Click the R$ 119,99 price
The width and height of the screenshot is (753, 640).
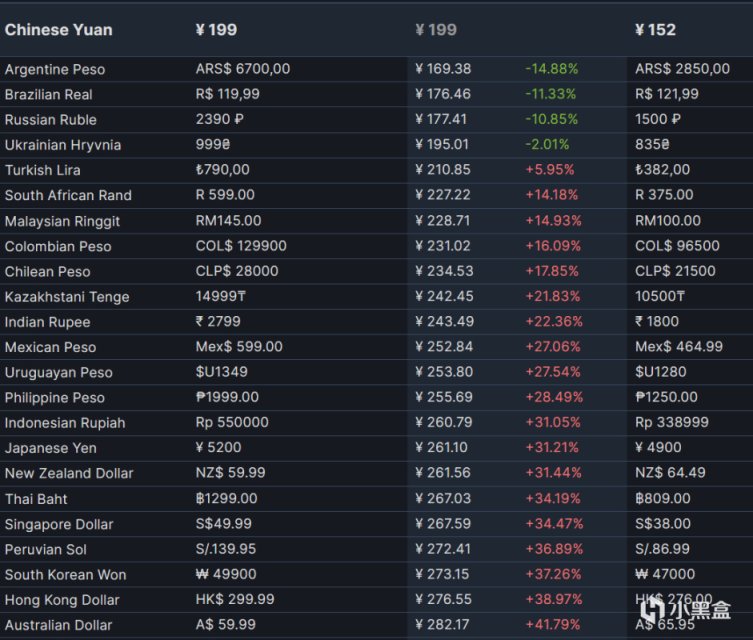coord(227,94)
